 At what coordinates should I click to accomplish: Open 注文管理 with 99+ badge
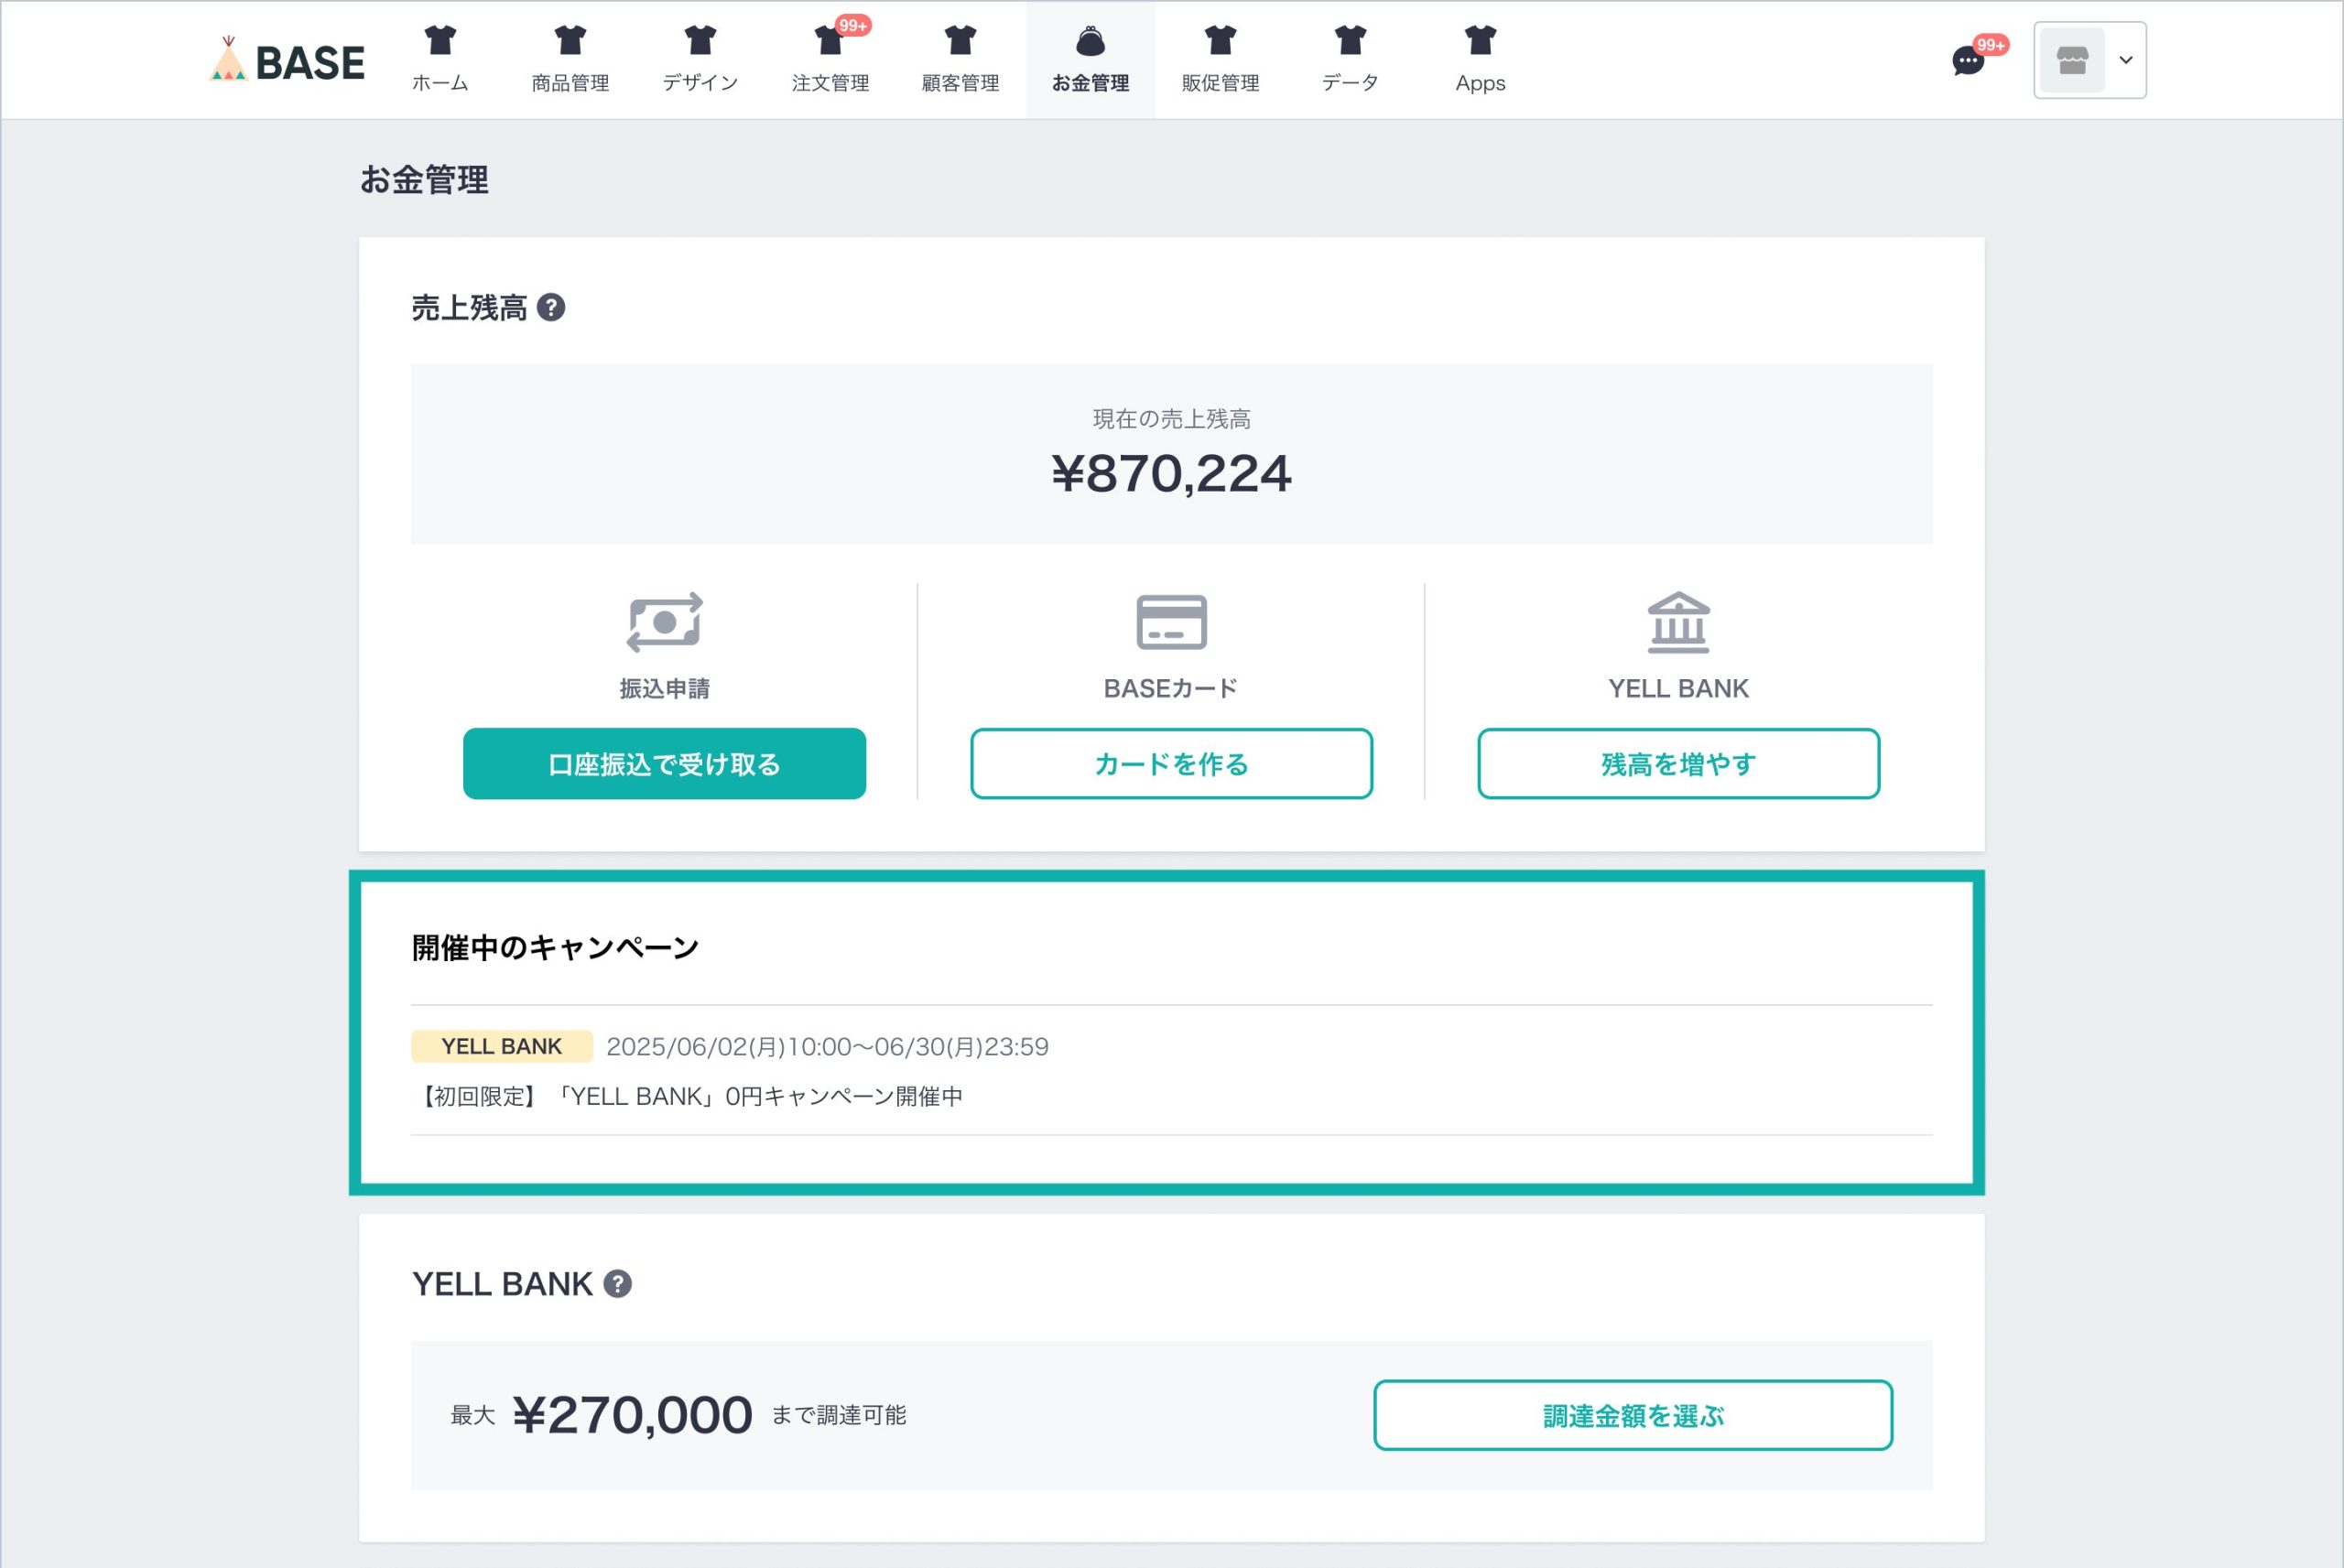(x=830, y=59)
